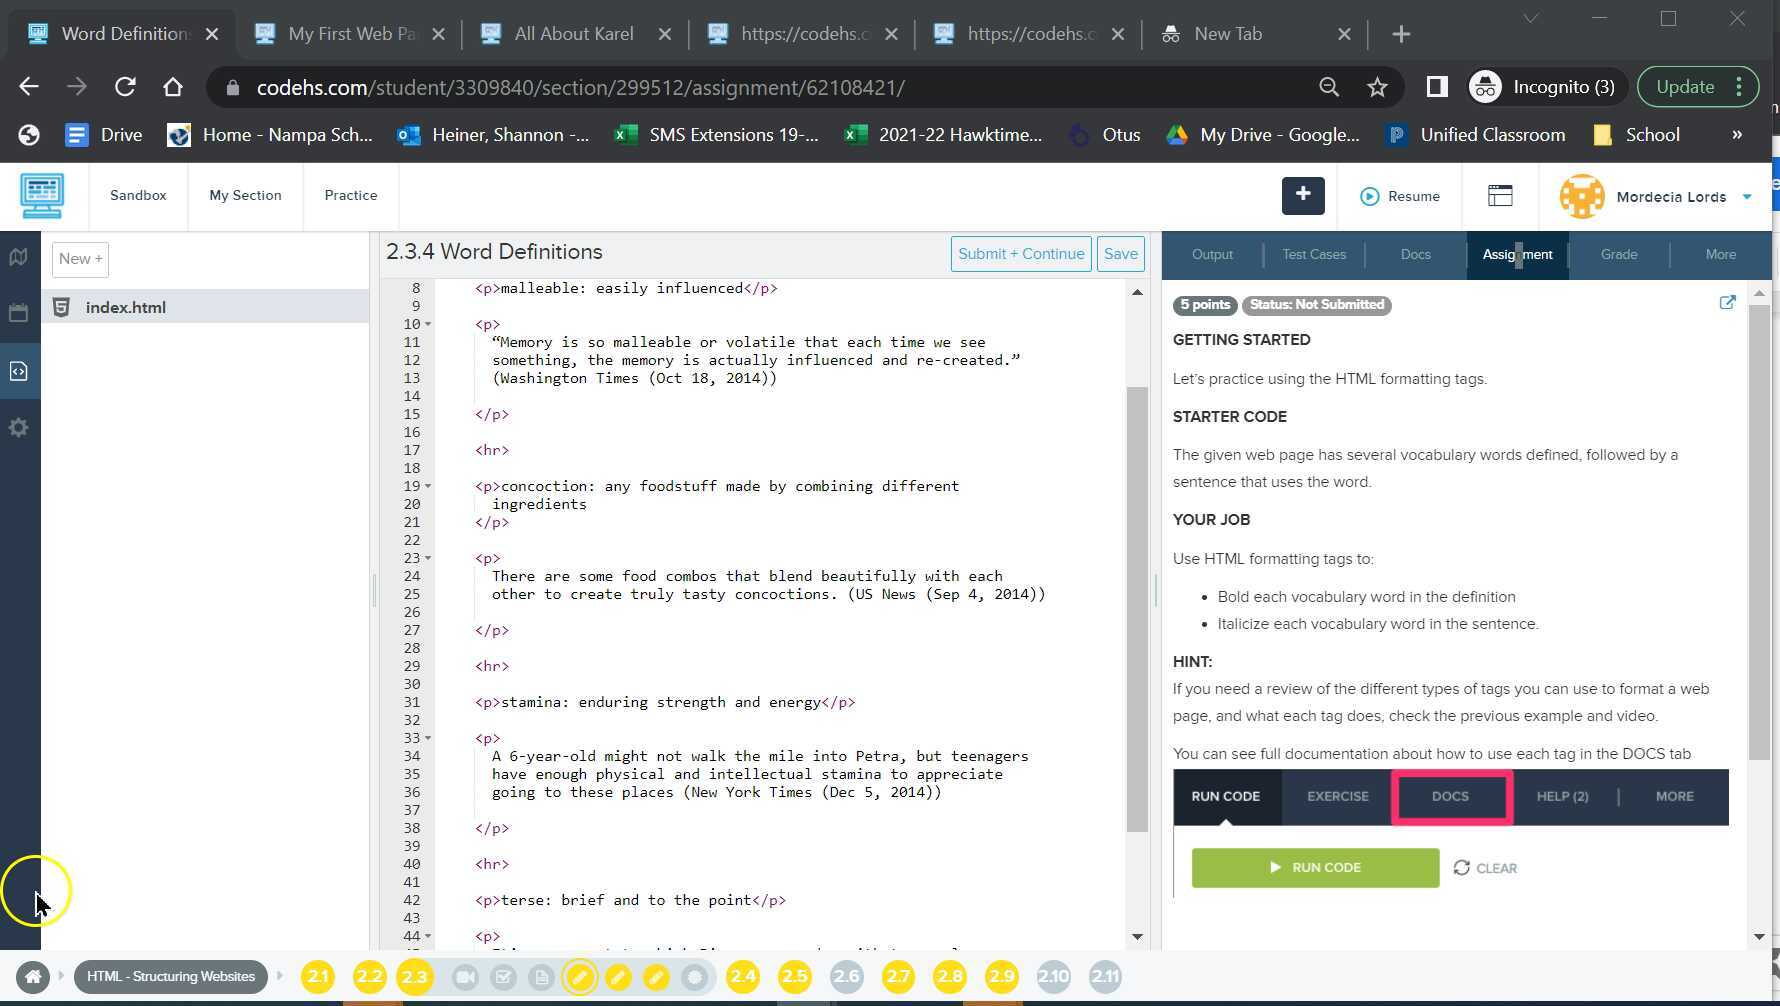Switch to the Docs tab in assignment panel
Screen dimensions: 1780x1006
pos(1415,254)
